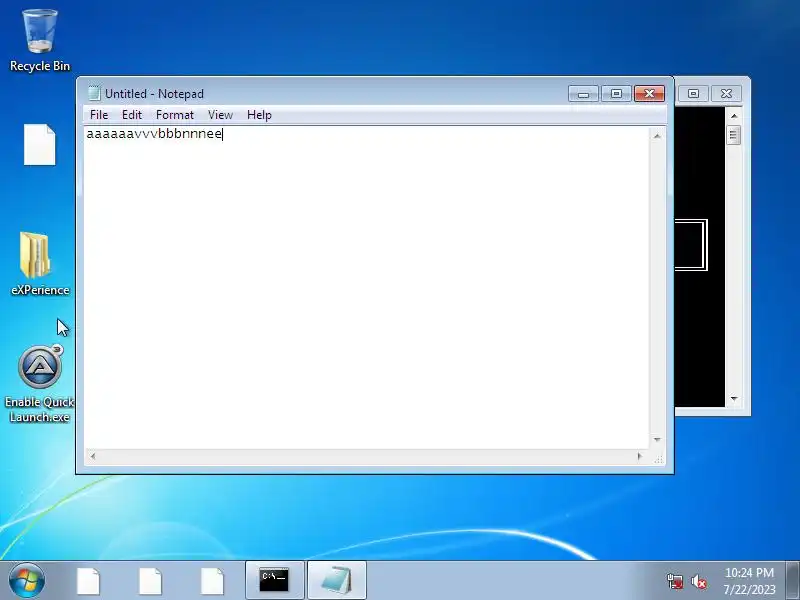This screenshot has height=600, width=800.
Task: Click command prompt scrollbar up arrow
Action: coord(734,116)
